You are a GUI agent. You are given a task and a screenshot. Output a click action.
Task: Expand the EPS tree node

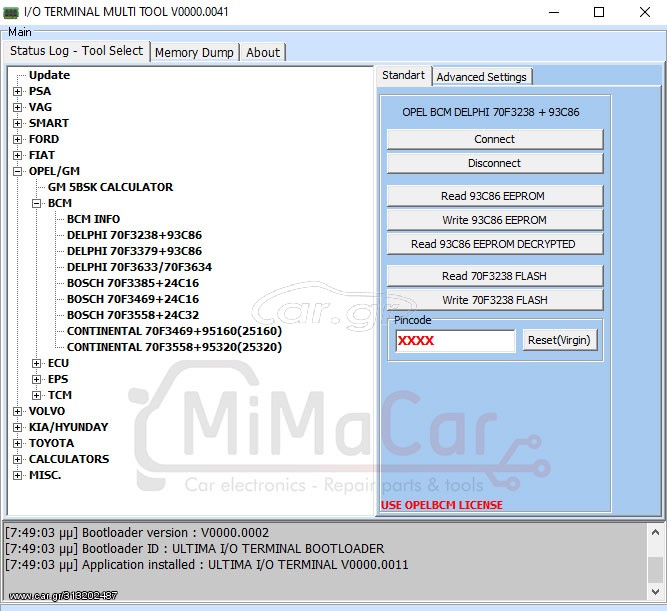(x=37, y=380)
